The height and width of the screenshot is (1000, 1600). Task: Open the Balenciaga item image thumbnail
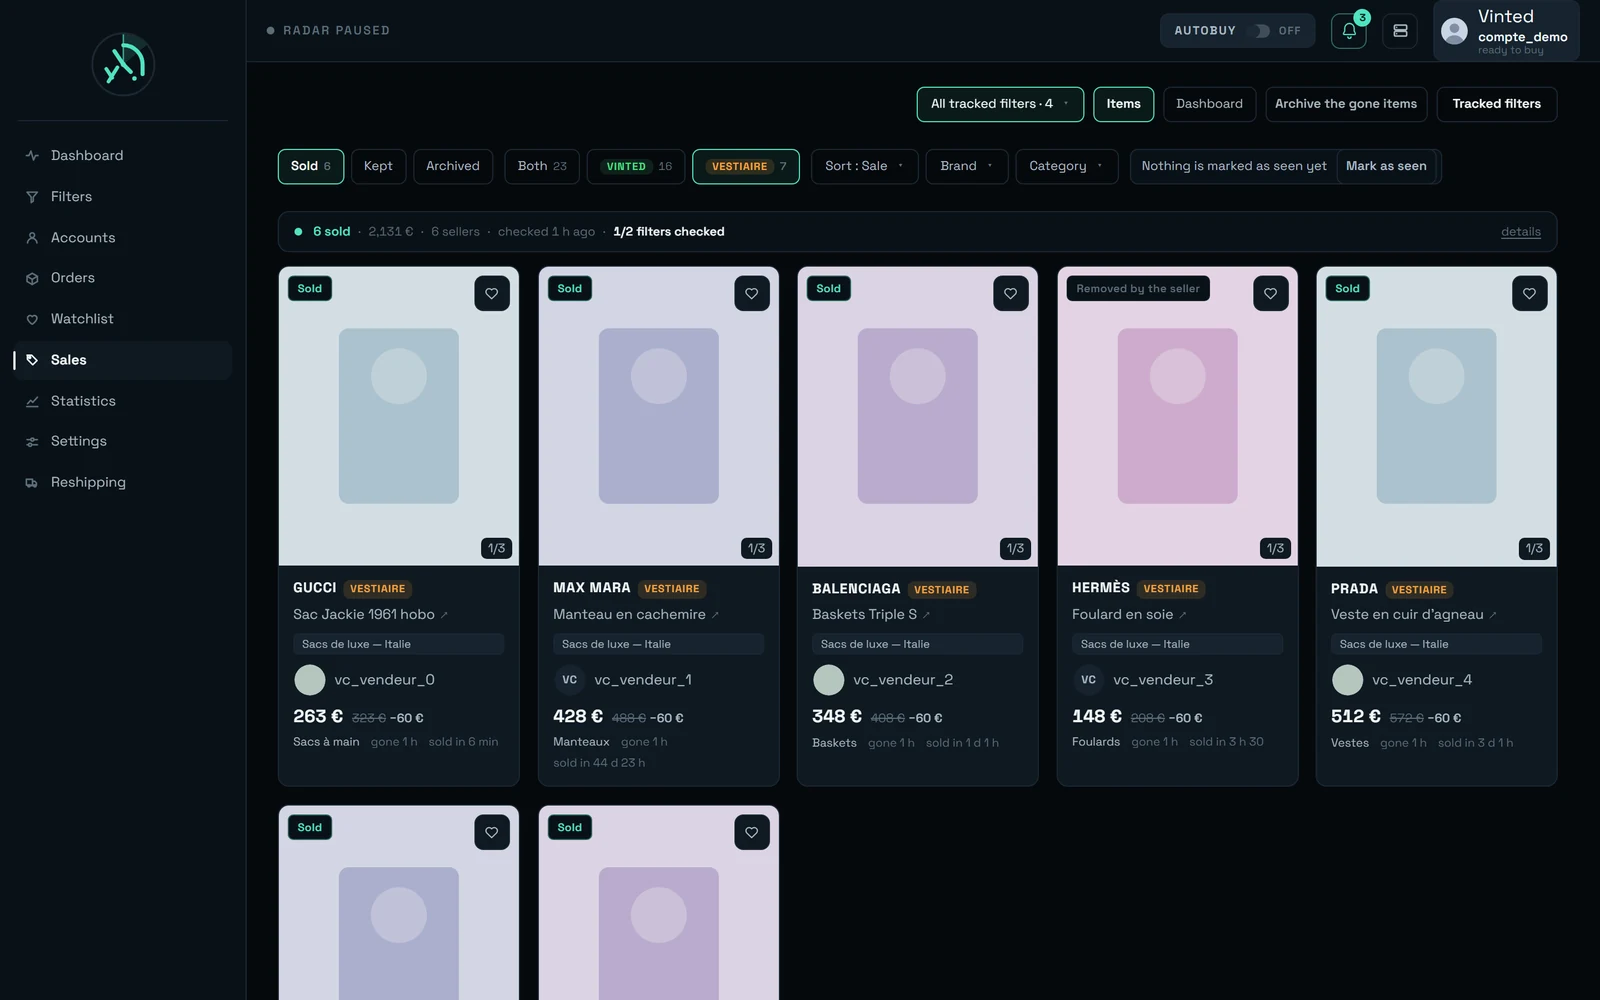pyautogui.click(x=917, y=416)
